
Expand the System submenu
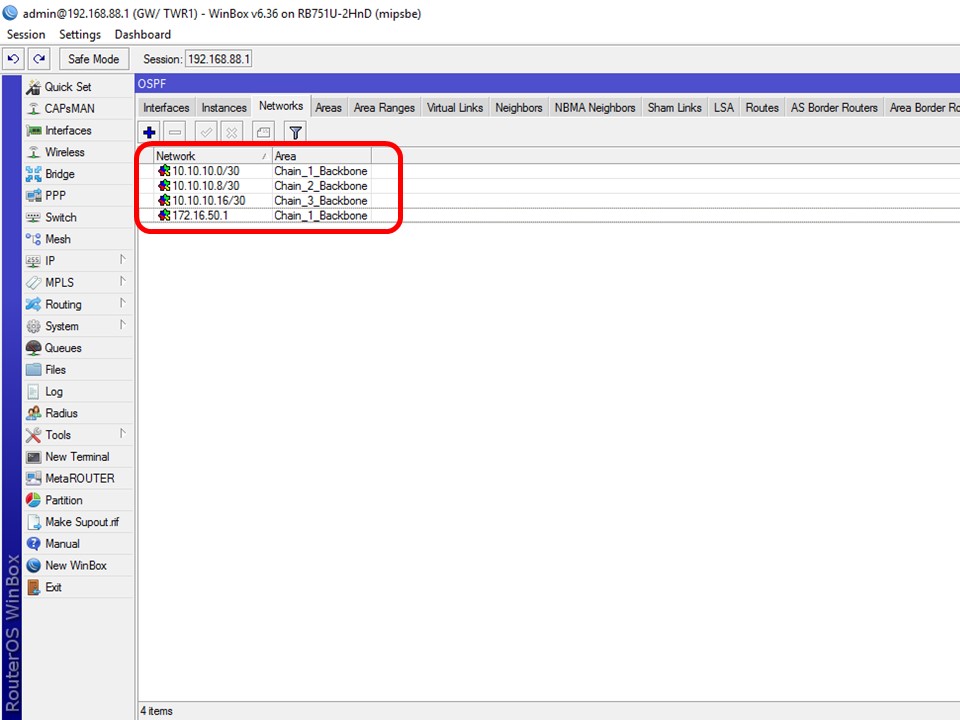tap(78, 326)
